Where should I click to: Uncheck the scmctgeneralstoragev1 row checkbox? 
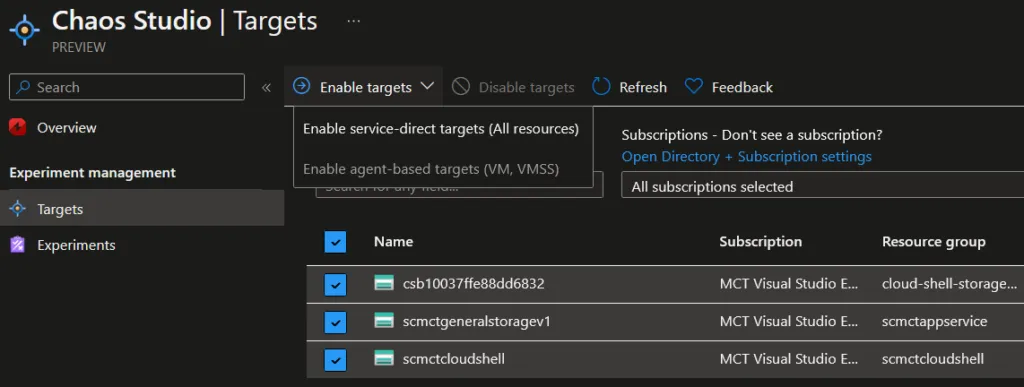pyautogui.click(x=335, y=322)
